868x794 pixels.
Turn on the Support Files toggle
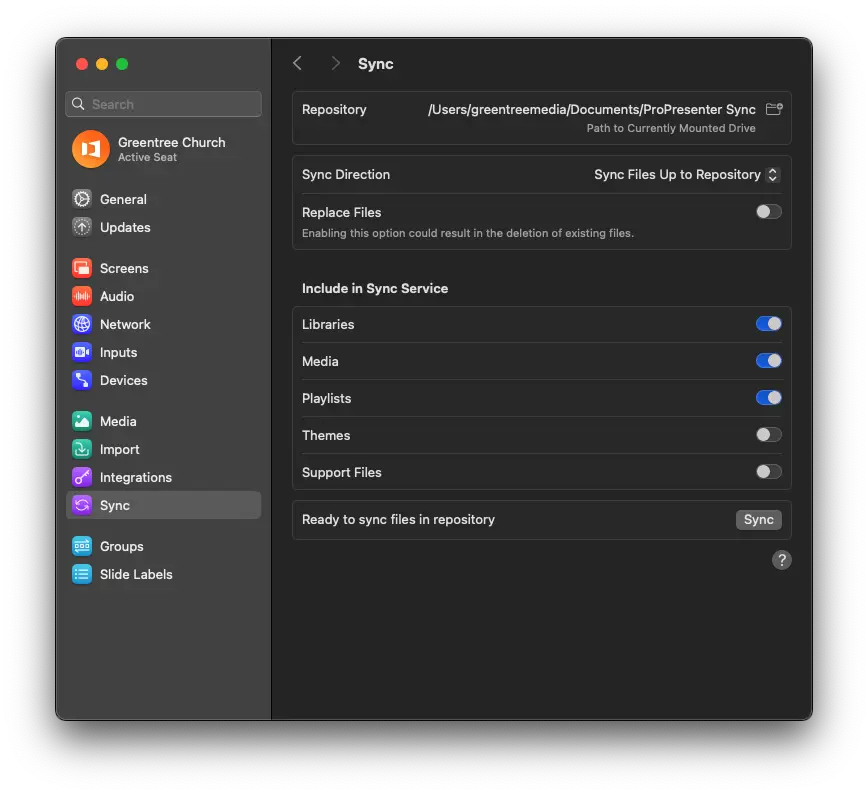coord(768,471)
